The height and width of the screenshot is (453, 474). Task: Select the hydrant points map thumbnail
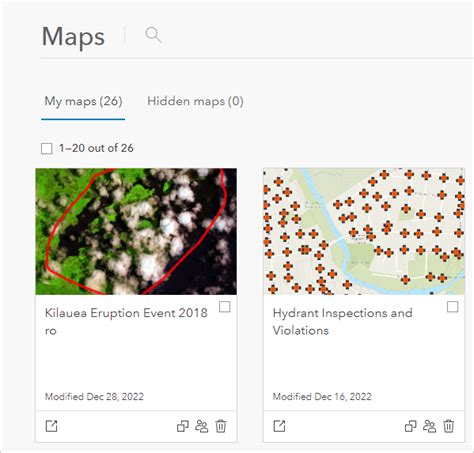point(364,231)
